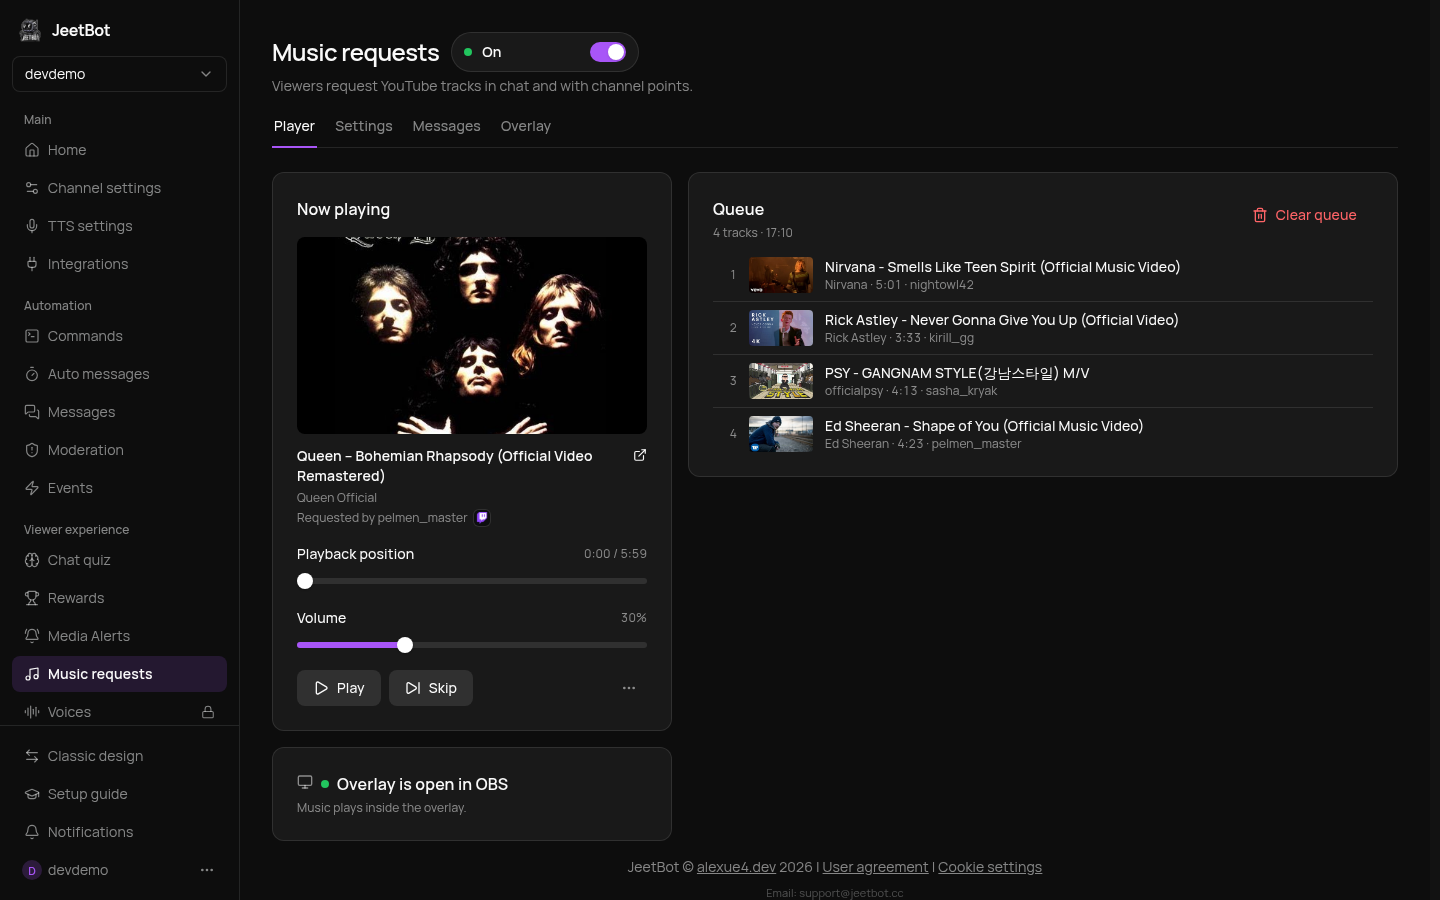
Task: Skip the current track
Action: [x=431, y=688]
